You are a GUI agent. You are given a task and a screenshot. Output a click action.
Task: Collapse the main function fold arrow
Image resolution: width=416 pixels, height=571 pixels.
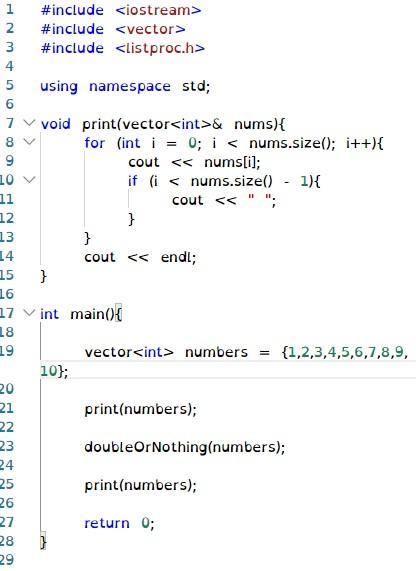pyautogui.click(x=29, y=312)
